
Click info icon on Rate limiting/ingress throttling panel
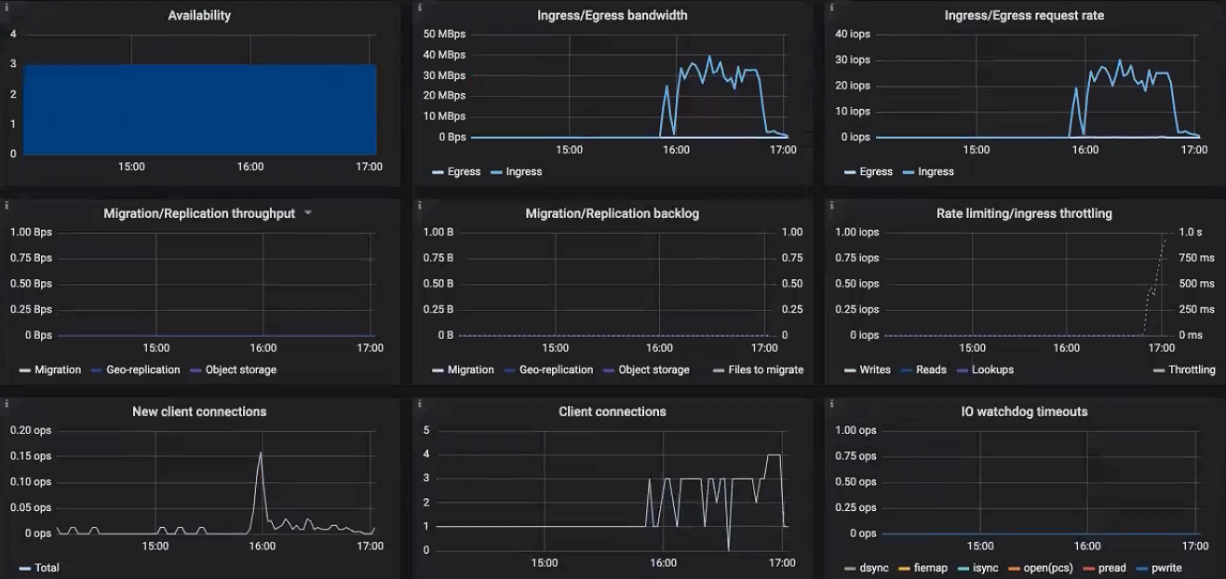point(830,205)
